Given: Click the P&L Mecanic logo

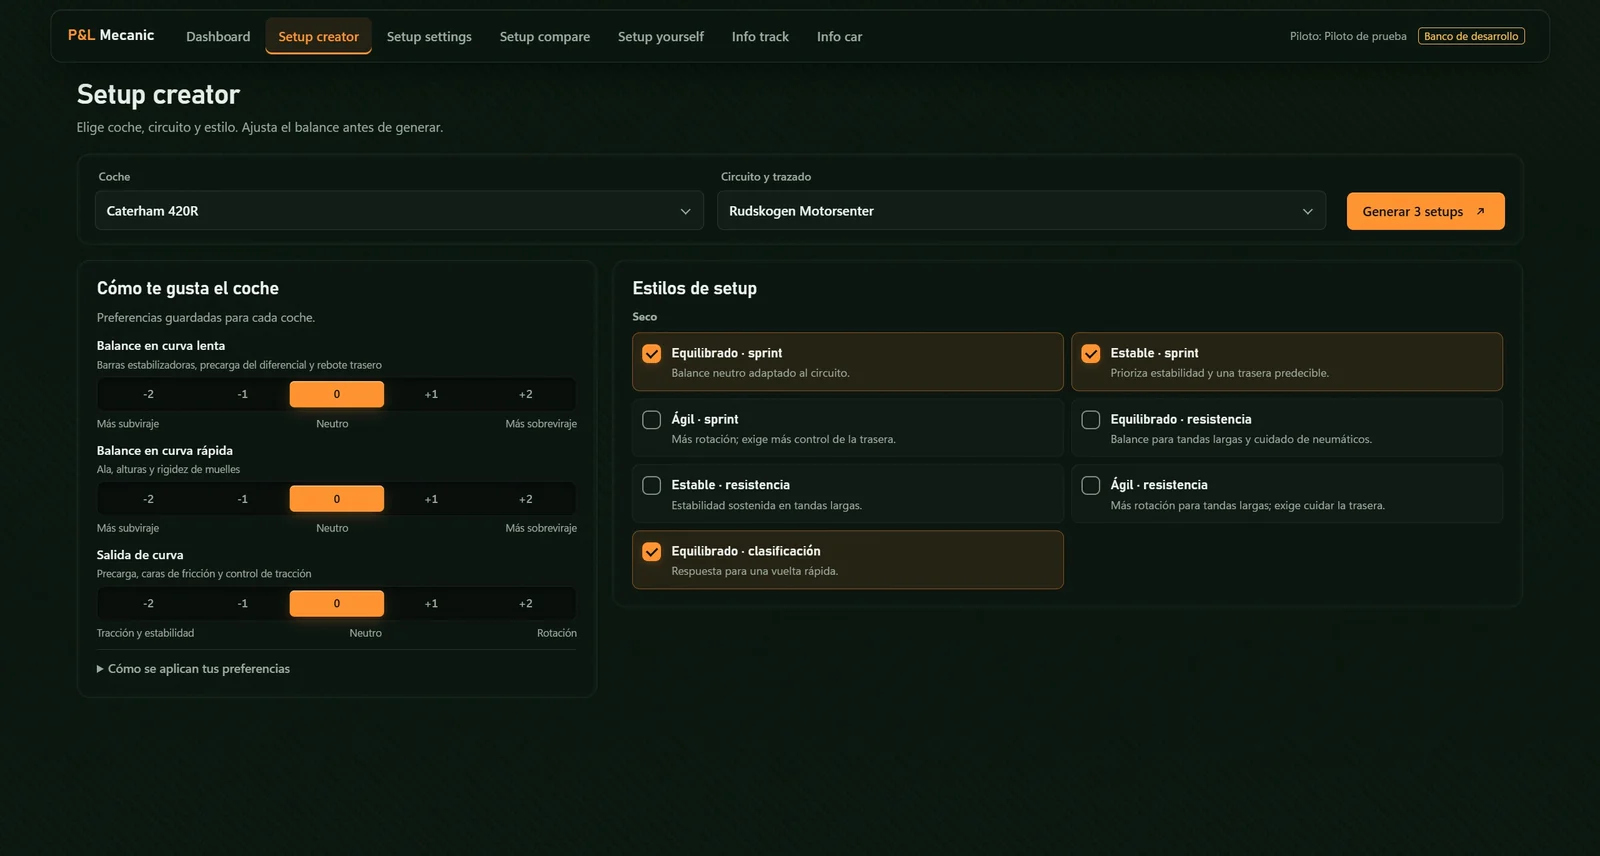Looking at the screenshot, I should coord(111,35).
